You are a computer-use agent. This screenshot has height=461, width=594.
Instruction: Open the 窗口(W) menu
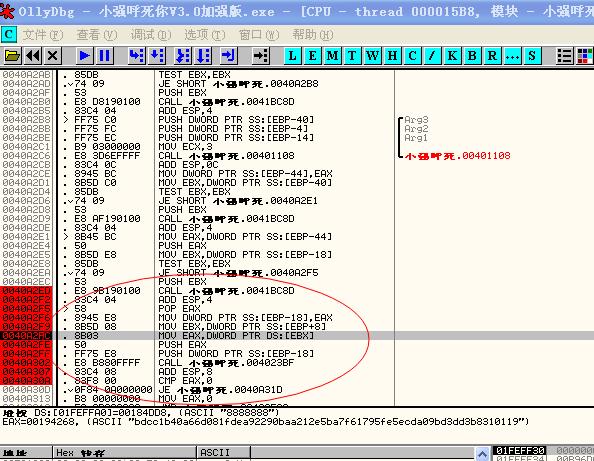point(259,35)
